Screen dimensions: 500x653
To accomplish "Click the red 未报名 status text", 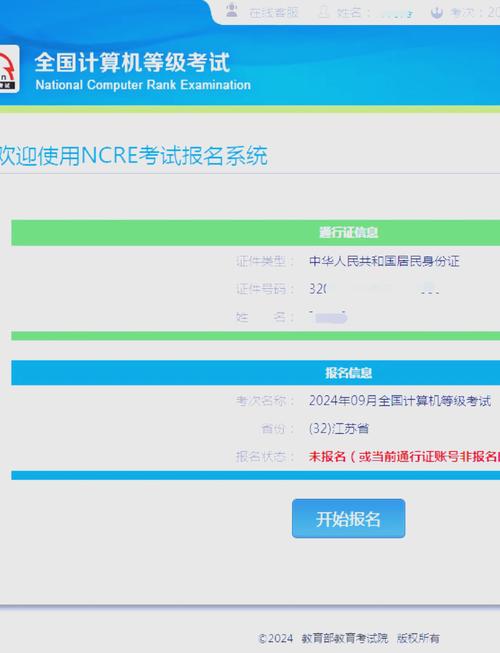I will (404, 456).
